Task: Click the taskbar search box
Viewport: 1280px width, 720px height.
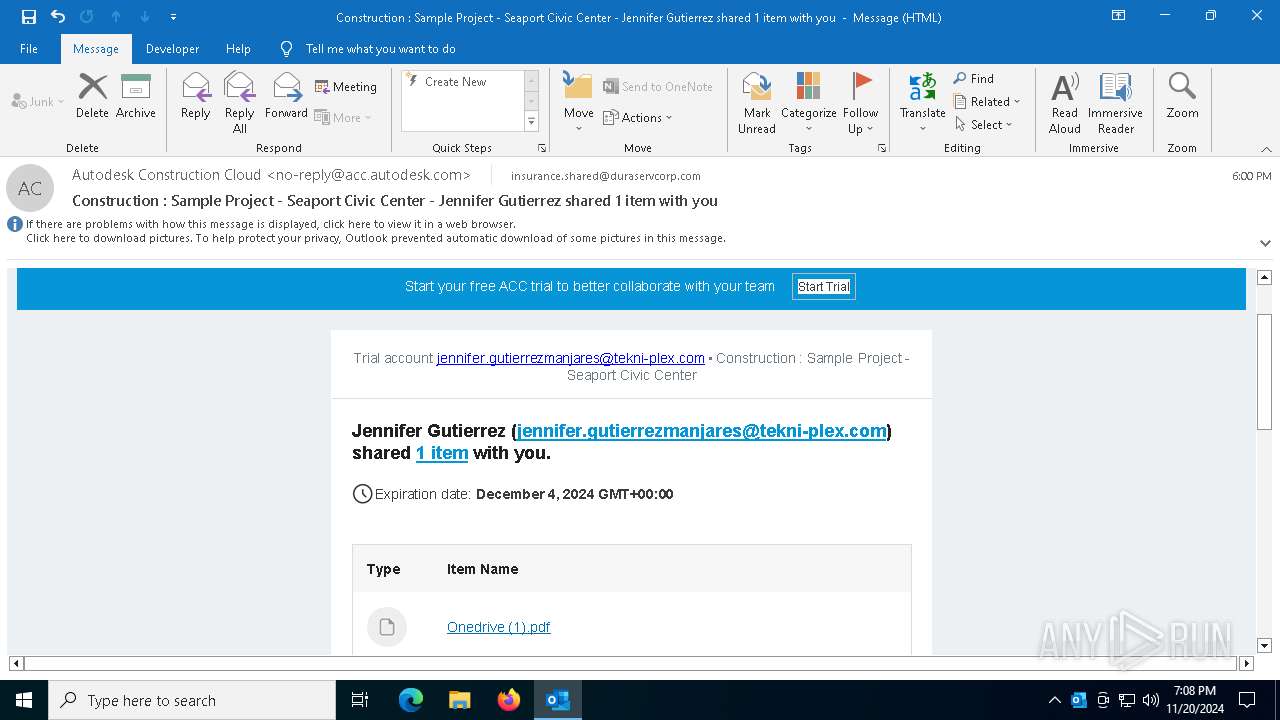Action: click(x=192, y=700)
